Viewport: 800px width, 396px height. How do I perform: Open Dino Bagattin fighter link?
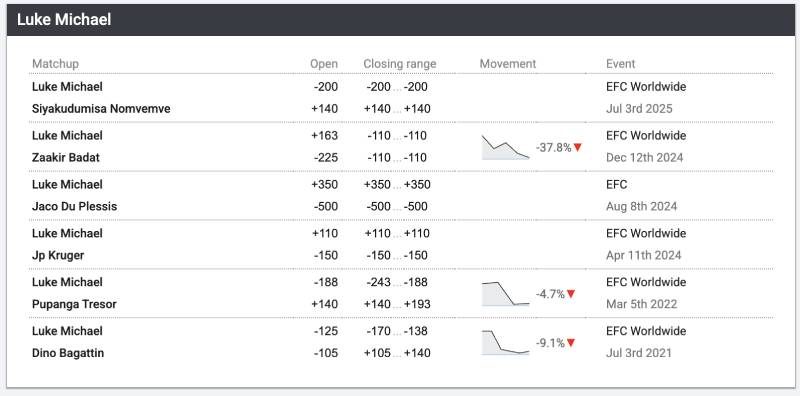point(68,353)
